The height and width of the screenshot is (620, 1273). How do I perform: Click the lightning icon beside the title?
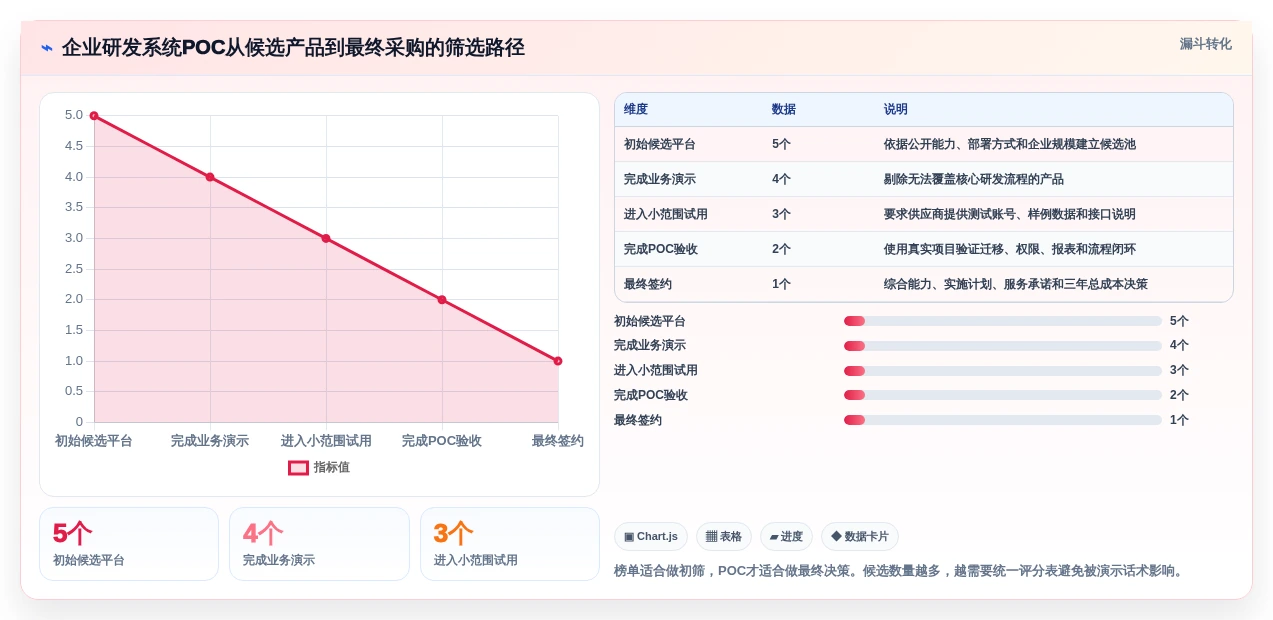[x=46, y=47]
